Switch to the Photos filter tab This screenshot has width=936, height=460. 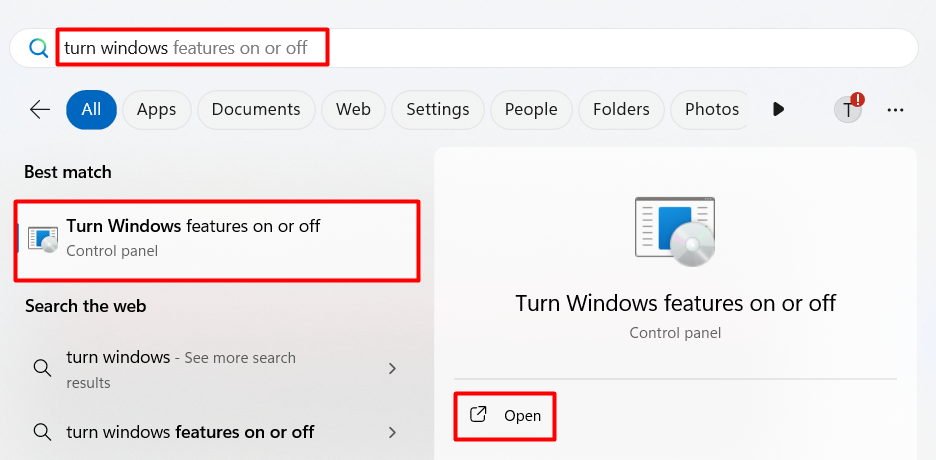709,110
